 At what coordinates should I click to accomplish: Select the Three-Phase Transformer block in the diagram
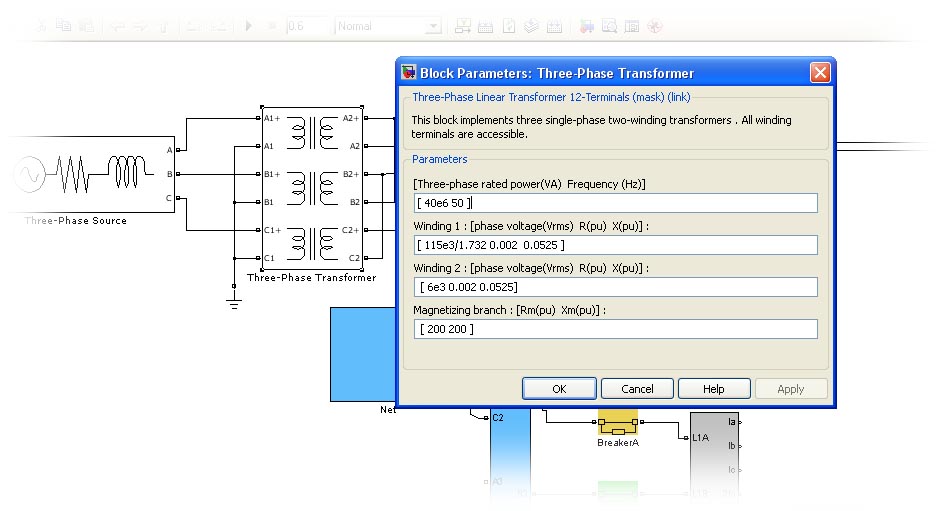coord(313,187)
